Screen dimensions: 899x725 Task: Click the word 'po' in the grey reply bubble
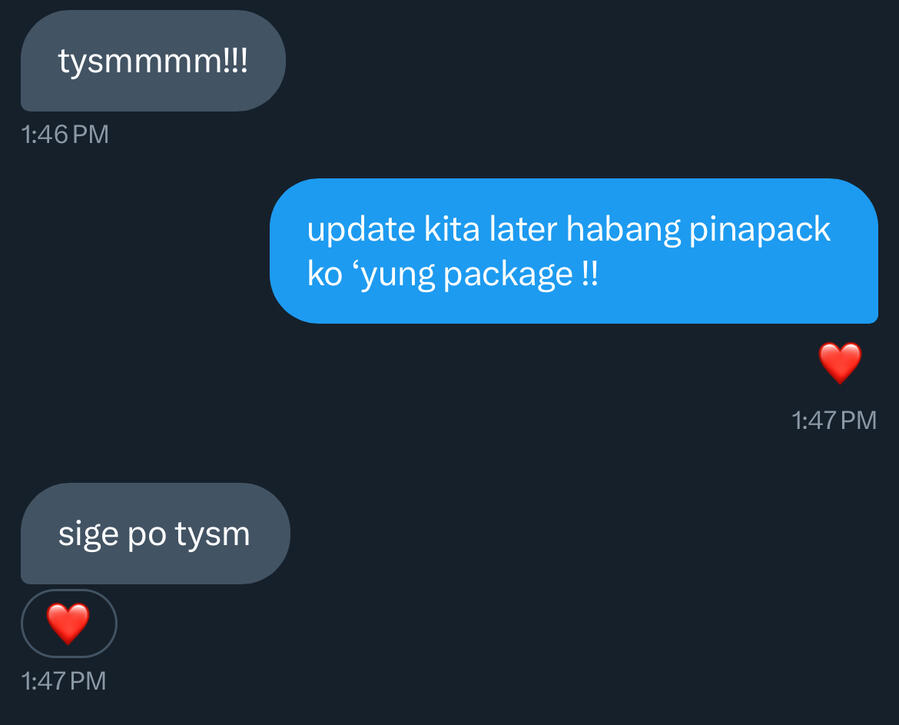coord(147,538)
